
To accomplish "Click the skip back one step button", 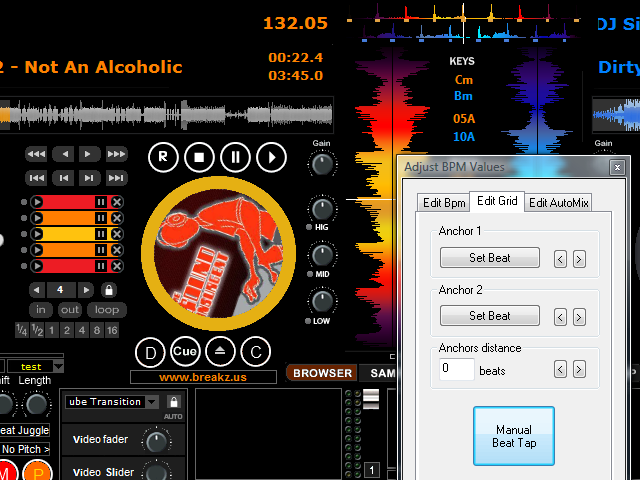I will [64, 178].
